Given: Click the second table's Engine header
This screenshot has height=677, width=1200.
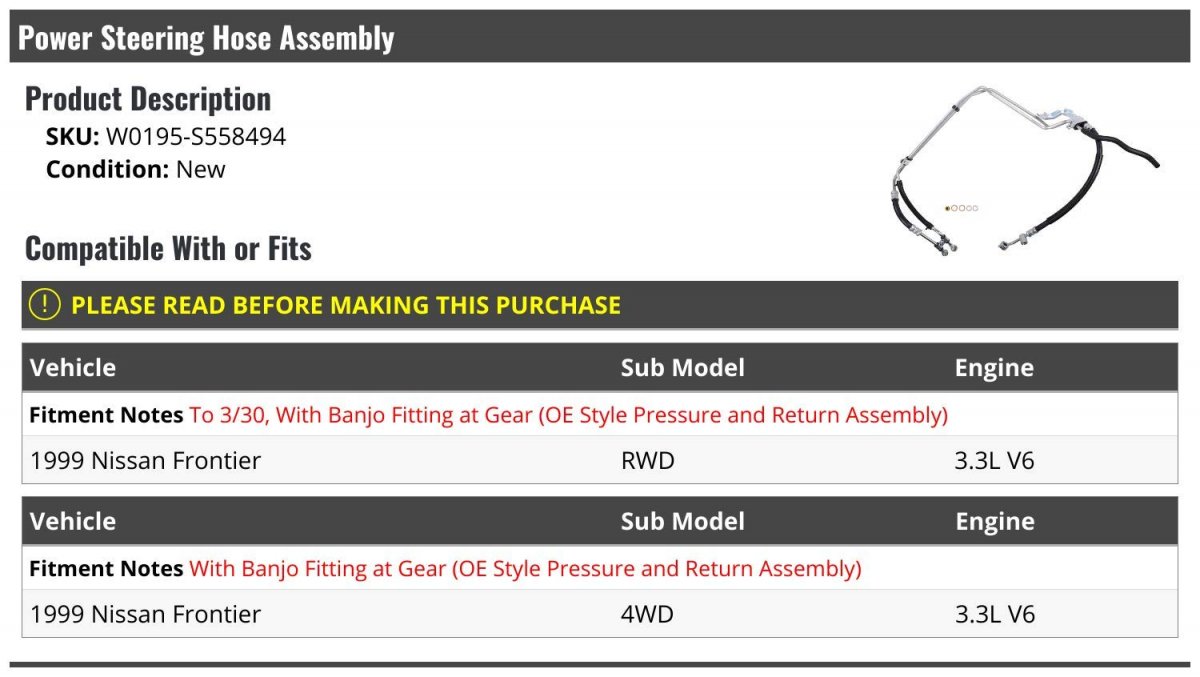Looking at the screenshot, I should point(994,521).
